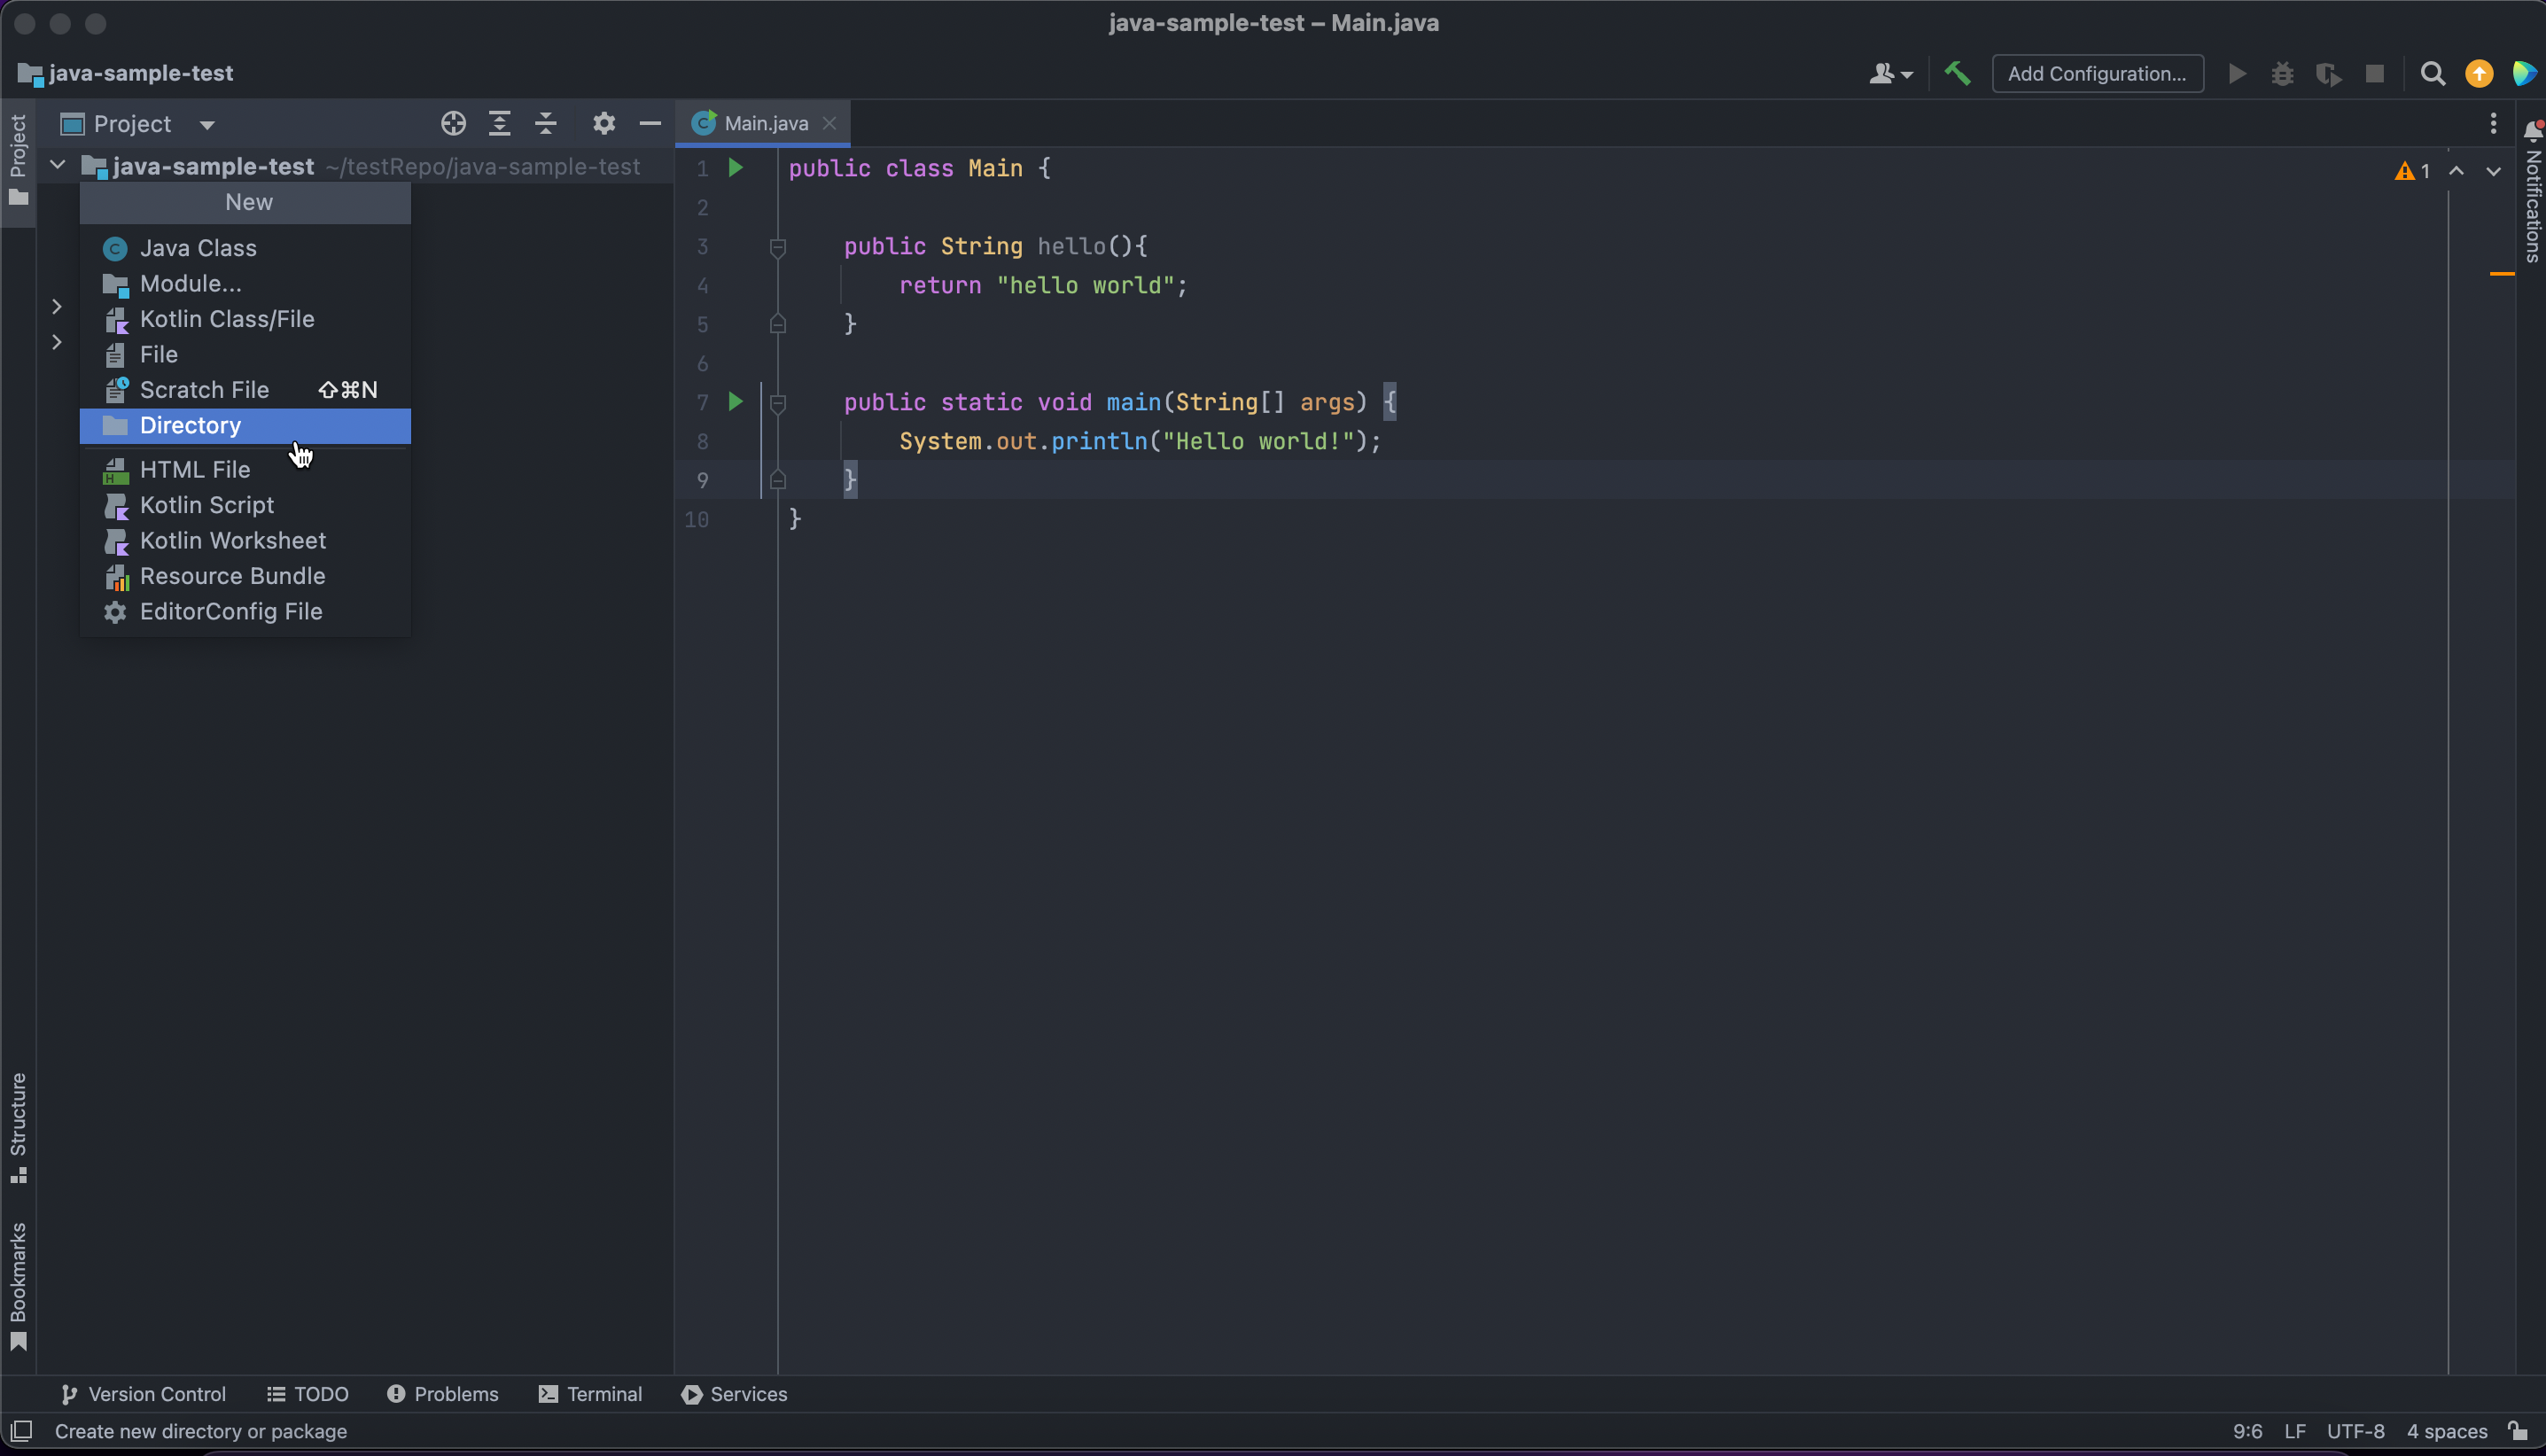Click Add Configuration... button
This screenshot has width=2546, height=1456.
(x=2097, y=74)
